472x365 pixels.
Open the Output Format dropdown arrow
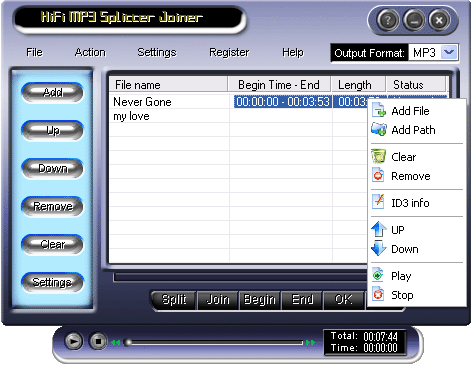[x=449, y=52]
